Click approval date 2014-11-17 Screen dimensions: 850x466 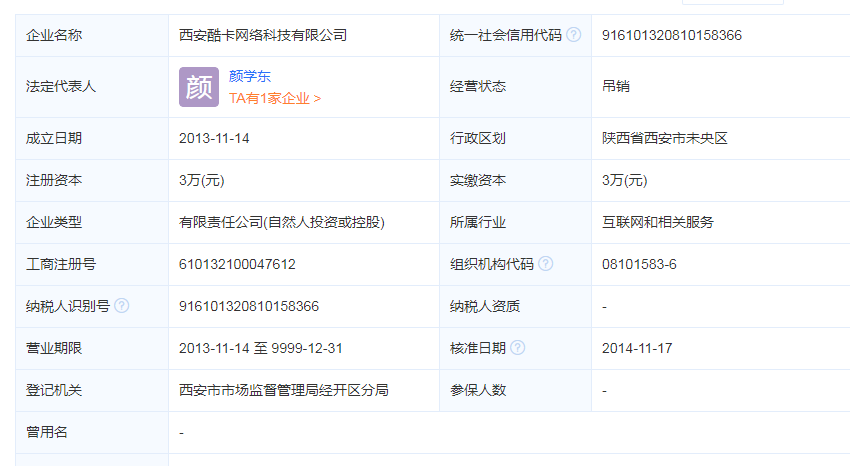pyautogui.click(x=637, y=348)
